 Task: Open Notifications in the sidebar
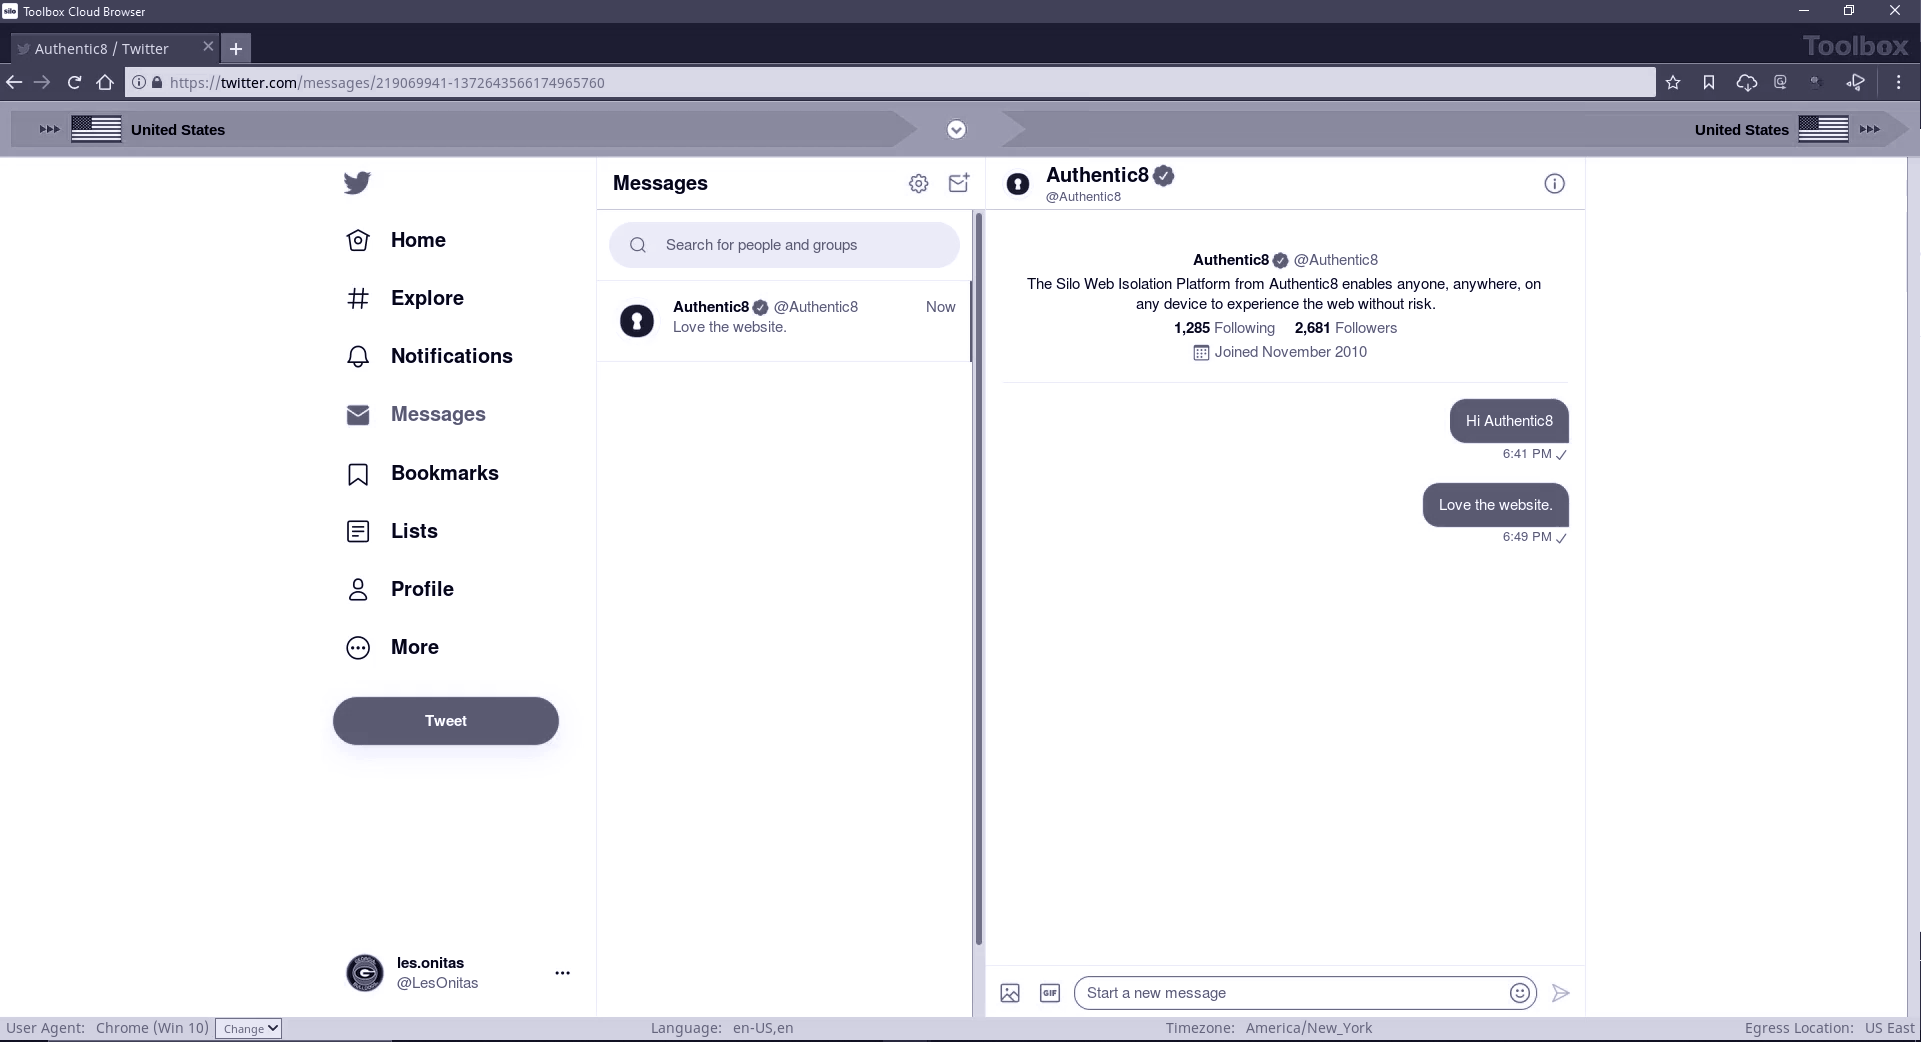[x=429, y=356]
